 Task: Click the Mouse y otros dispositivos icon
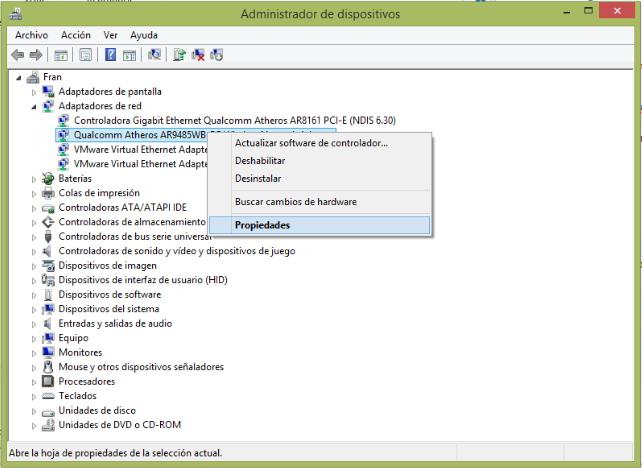pos(48,366)
